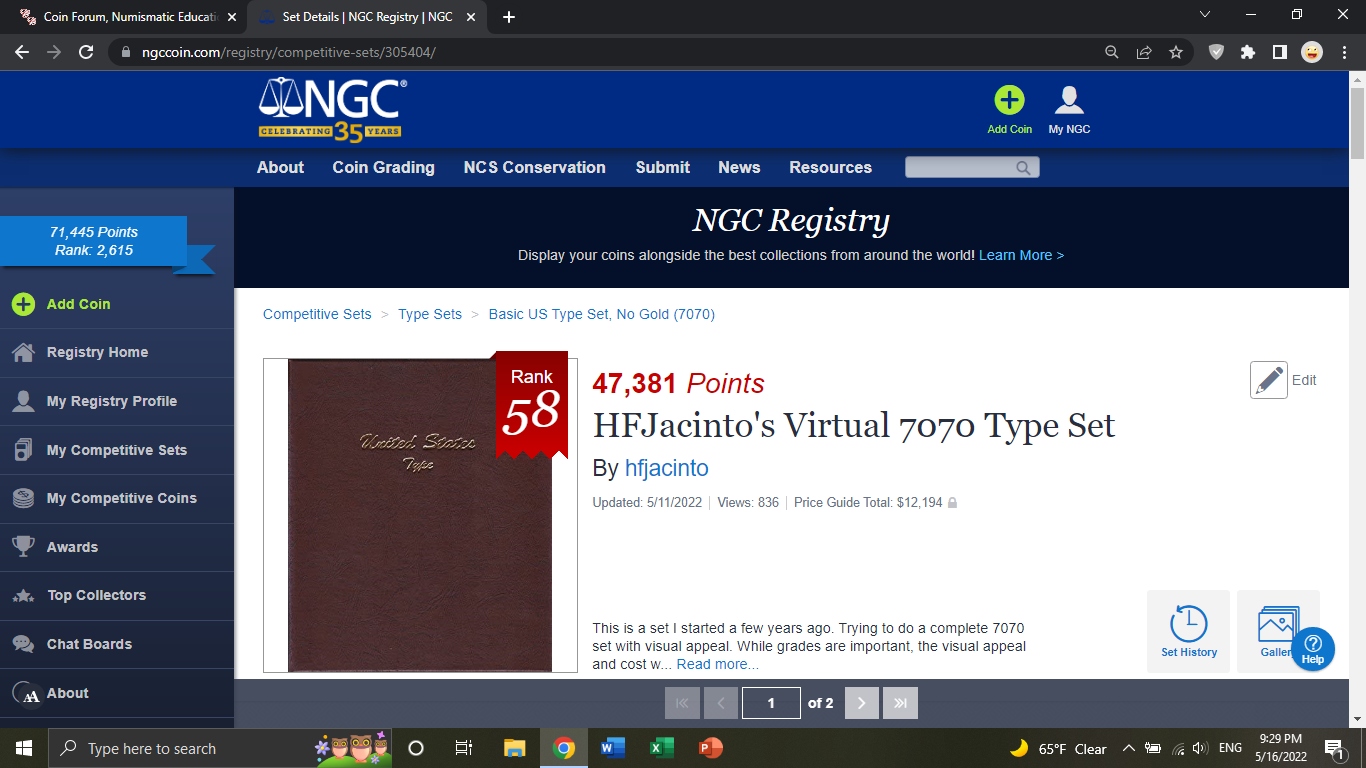The image size is (1366, 768).
Task: Click the United States Type album thumbnail
Action: click(420, 515)
